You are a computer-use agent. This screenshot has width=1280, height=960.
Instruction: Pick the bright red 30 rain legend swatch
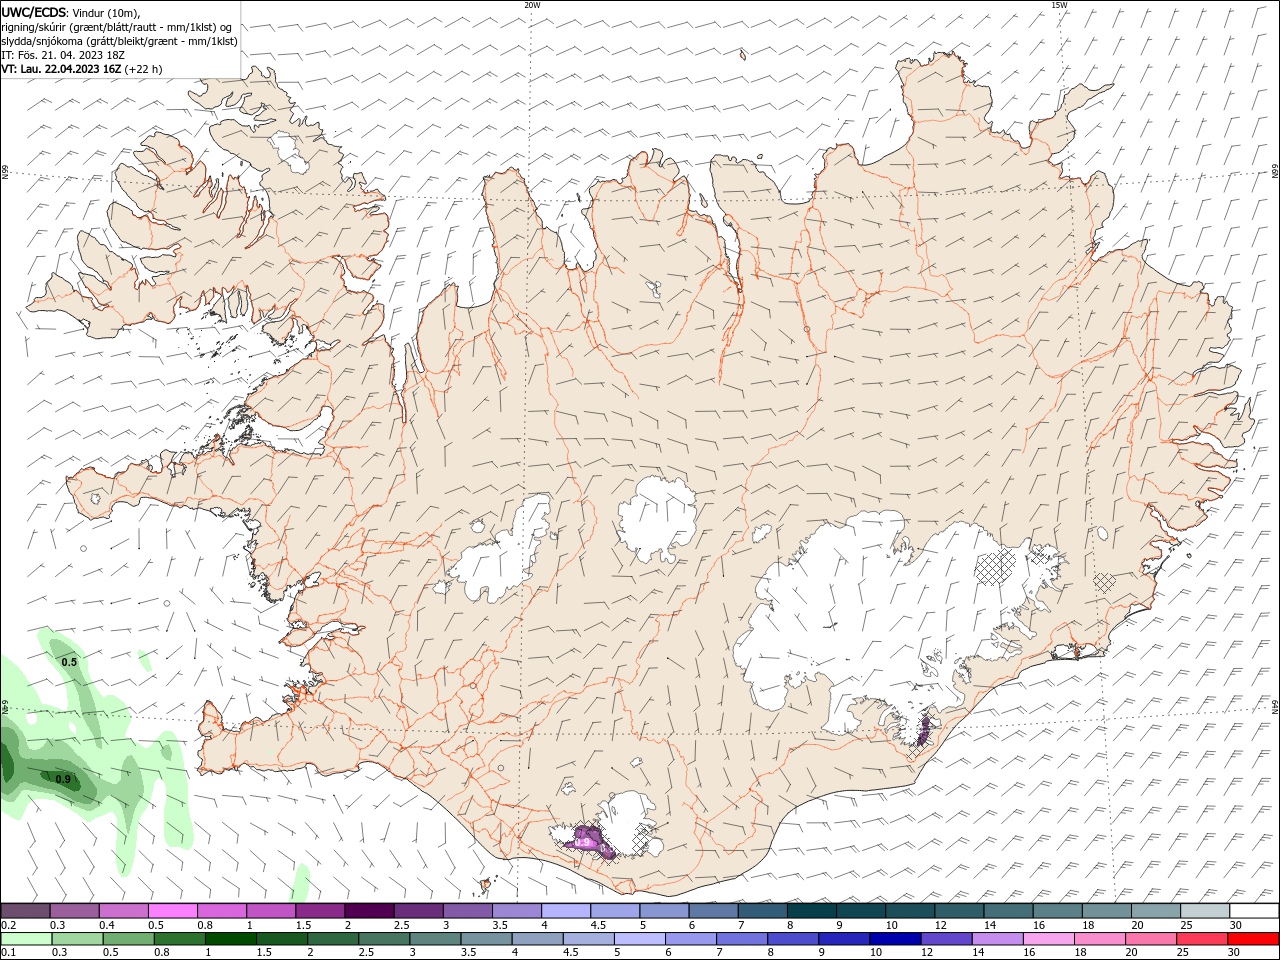tap(1252, 939)
